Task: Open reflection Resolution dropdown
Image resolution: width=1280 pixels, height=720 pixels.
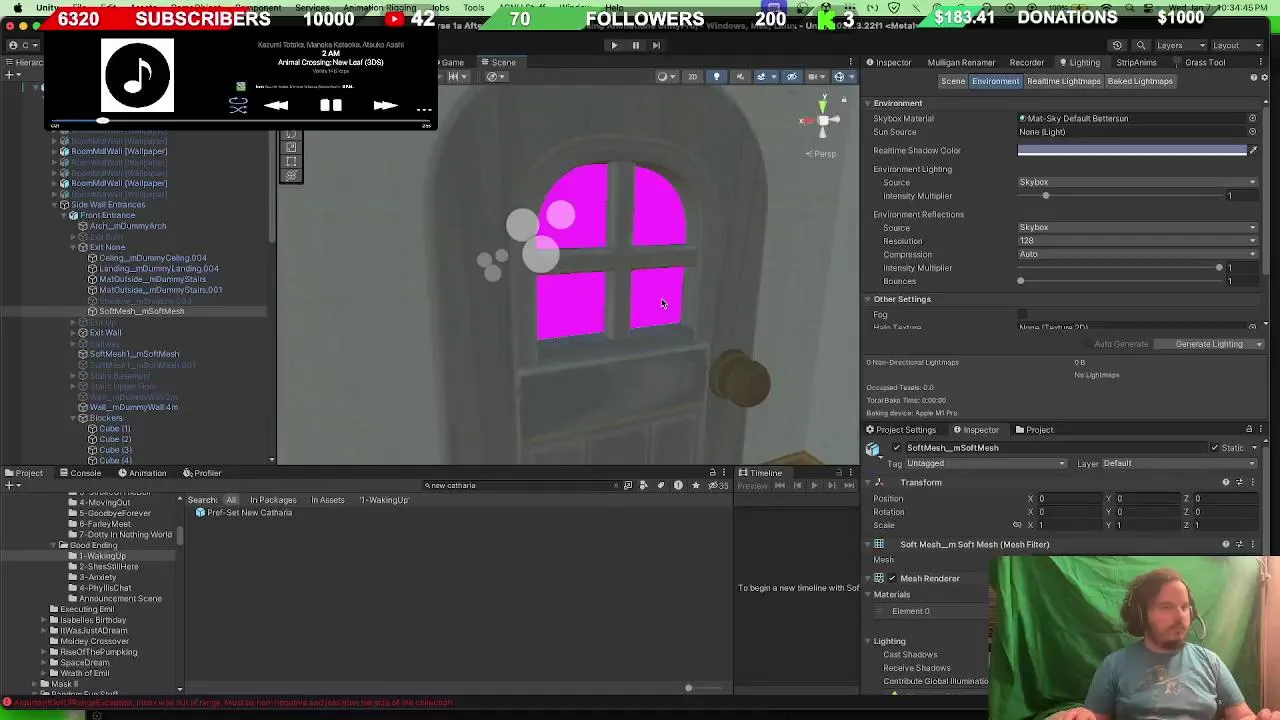Action: click(x=1137, y=241)
